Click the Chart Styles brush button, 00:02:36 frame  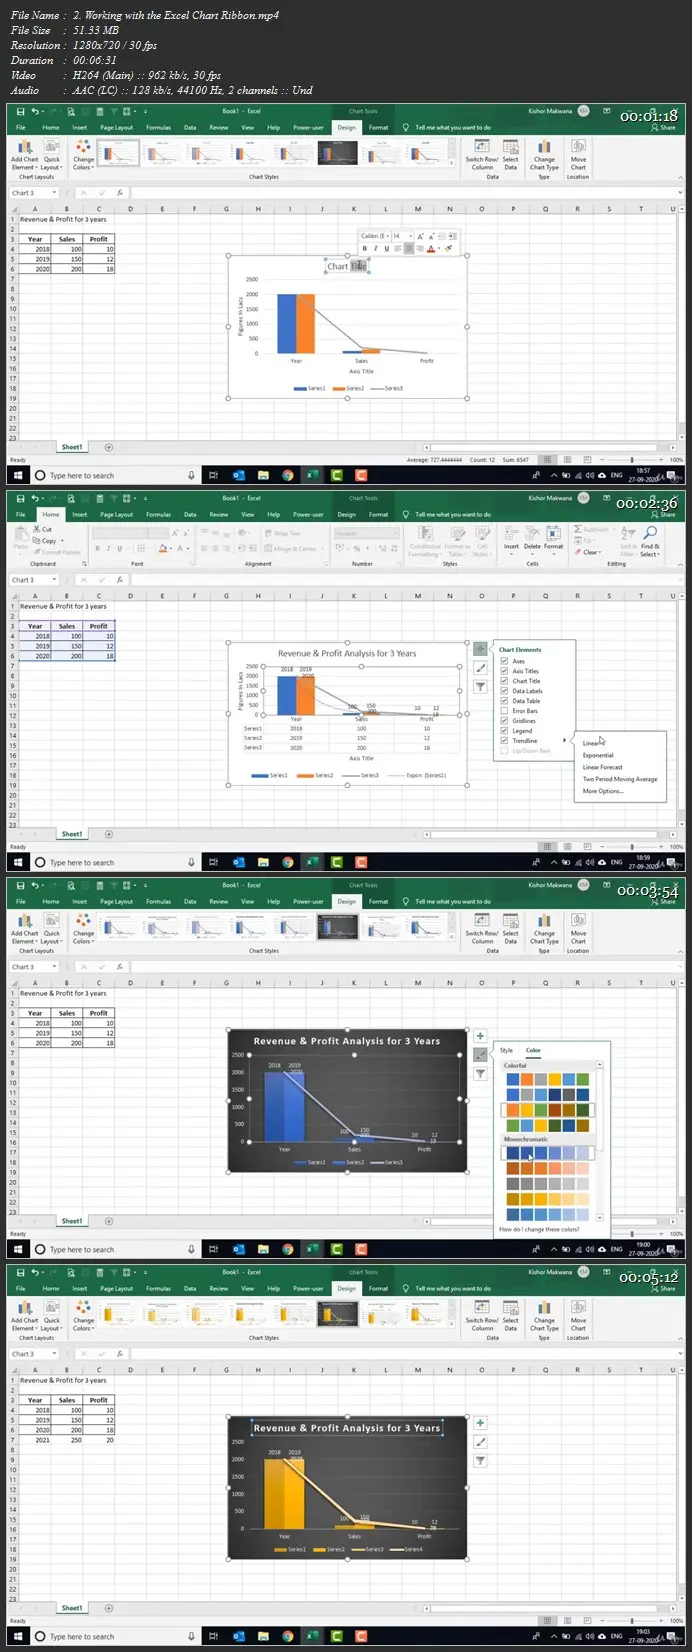[x=480, y=668]
